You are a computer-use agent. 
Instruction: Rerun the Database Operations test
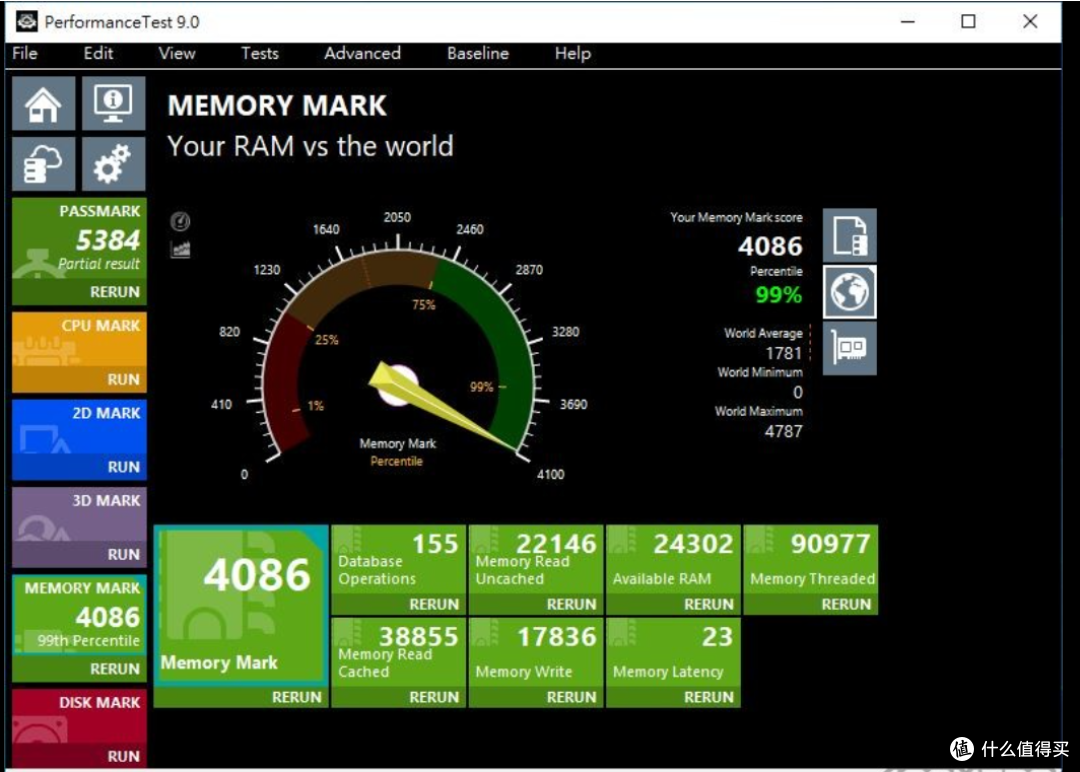coord(434,604)
